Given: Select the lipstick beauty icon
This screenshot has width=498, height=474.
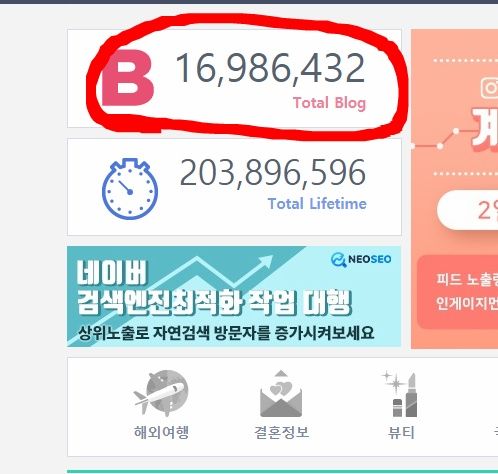Looking at the screenshot, I should pos(400,394).
